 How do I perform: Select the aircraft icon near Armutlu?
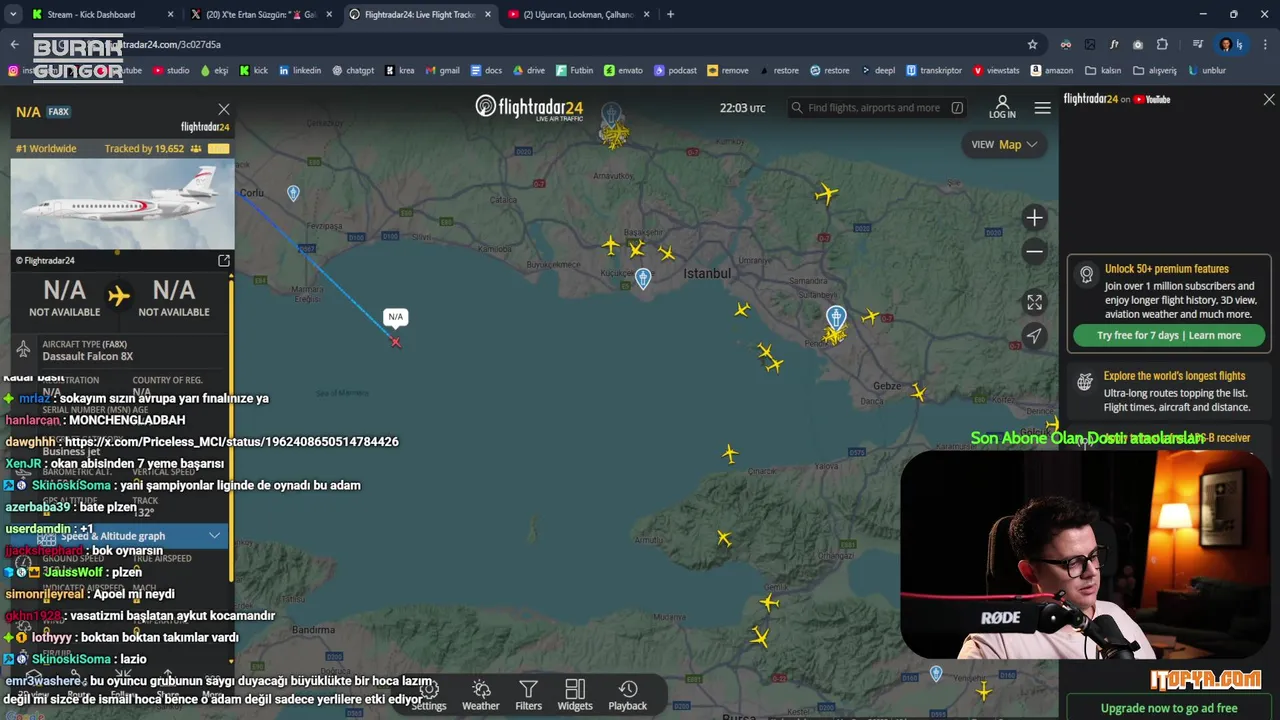point(724,539)
